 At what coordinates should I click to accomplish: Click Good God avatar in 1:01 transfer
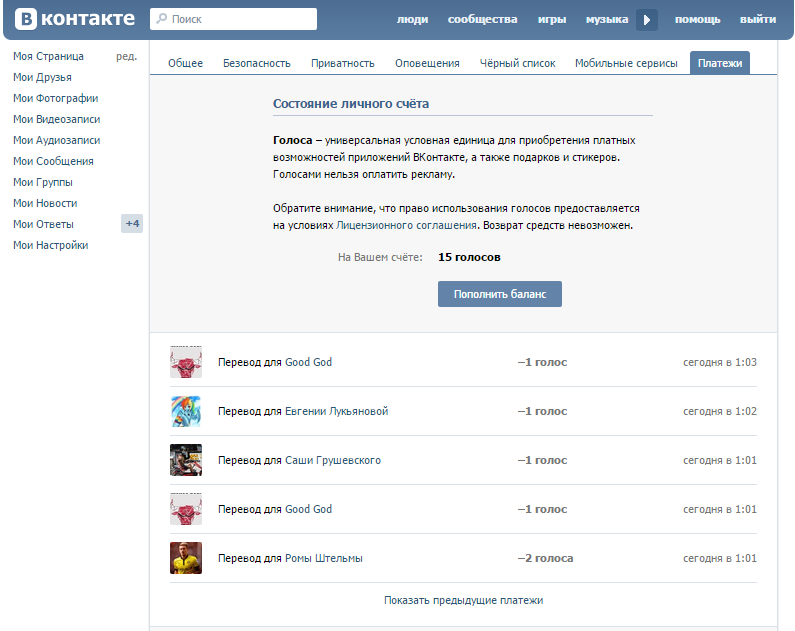pos(186,509)
